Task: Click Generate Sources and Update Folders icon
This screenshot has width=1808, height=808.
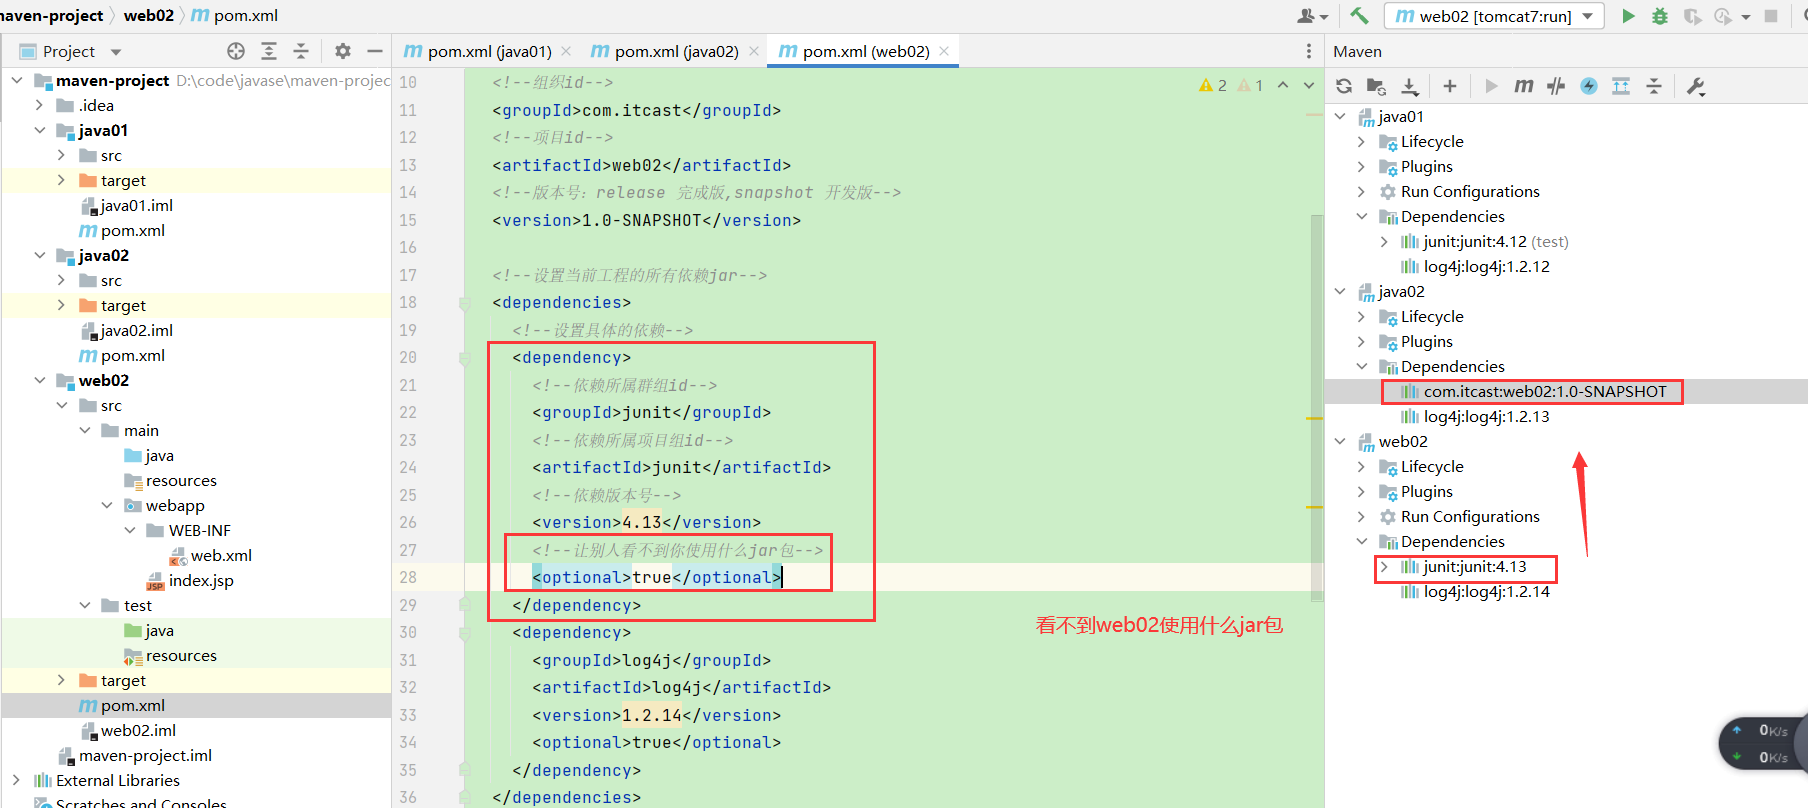Action: pyautogui.click(x=1376, y=86)
